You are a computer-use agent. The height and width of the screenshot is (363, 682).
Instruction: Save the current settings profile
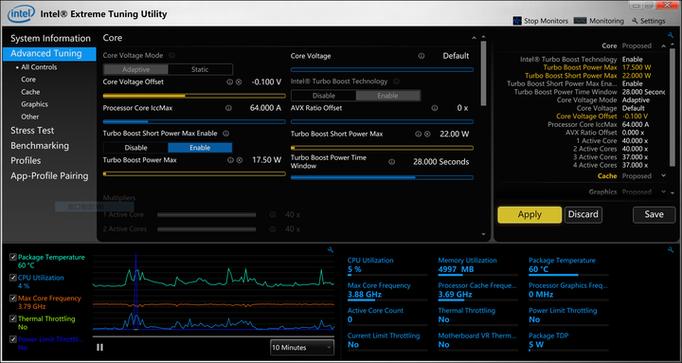point(654,214)
